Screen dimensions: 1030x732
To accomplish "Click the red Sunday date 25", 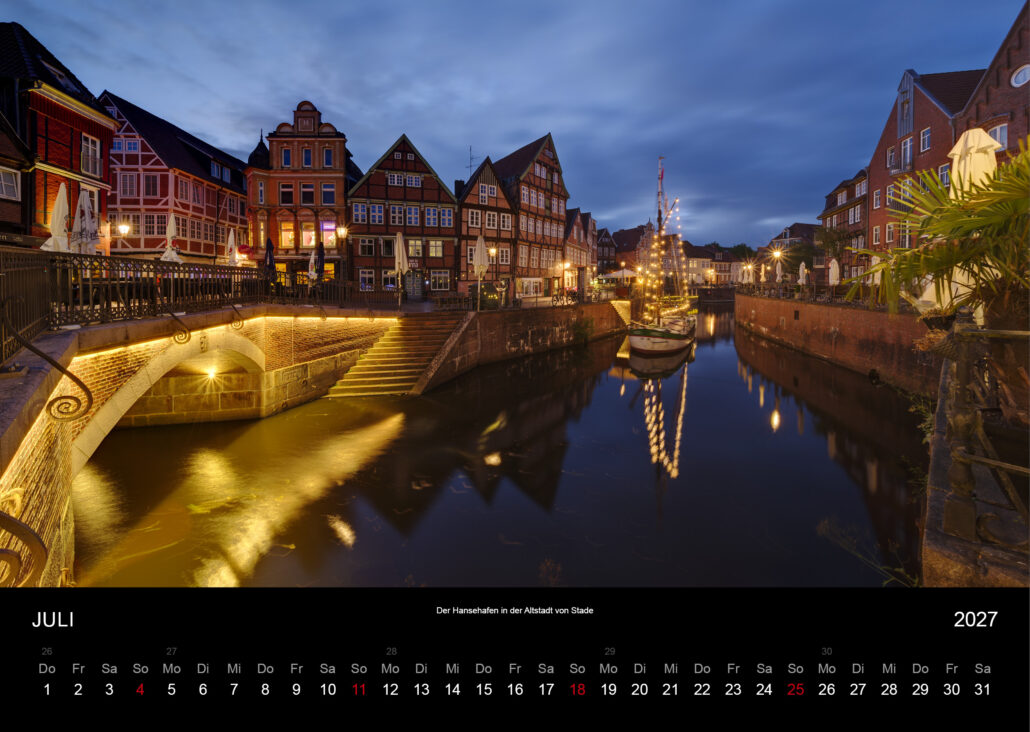I will click(x=795, y=689).
